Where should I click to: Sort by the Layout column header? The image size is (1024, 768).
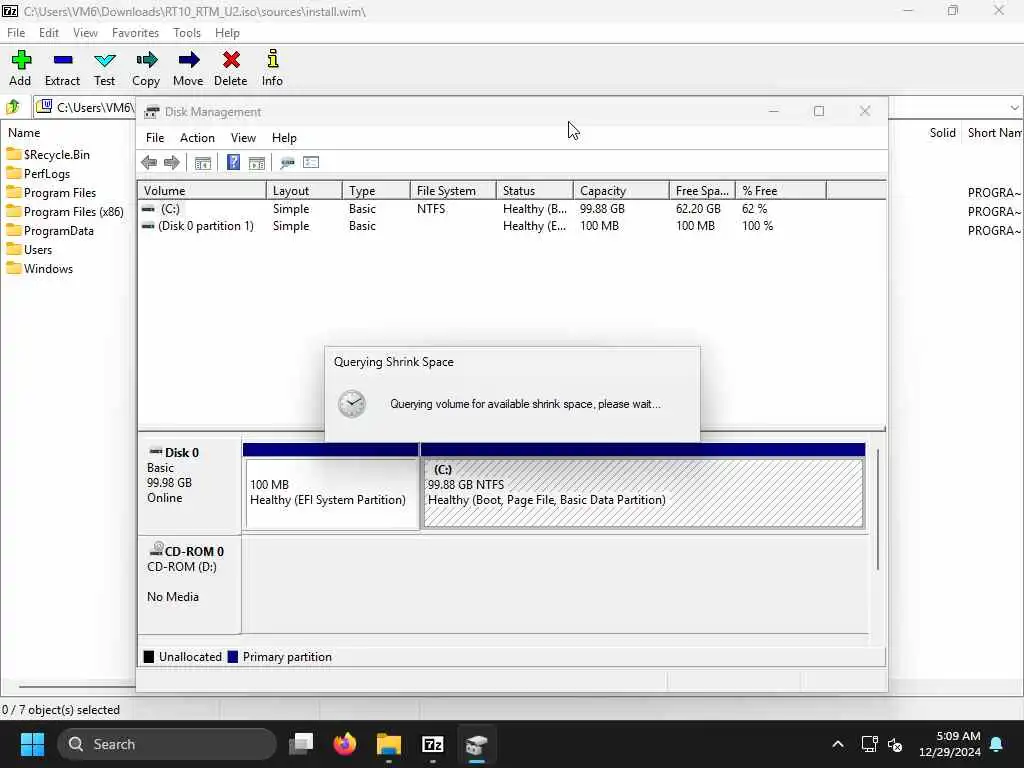304,191
